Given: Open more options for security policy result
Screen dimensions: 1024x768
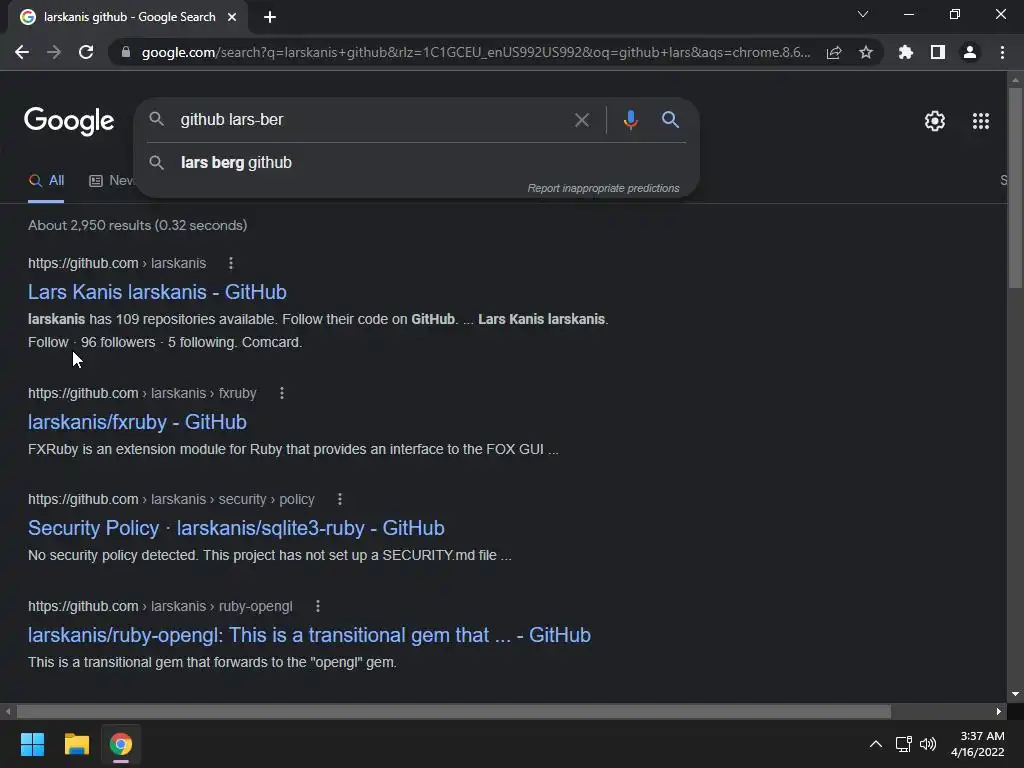Looking at the screenshot, I should click(340, 499).
